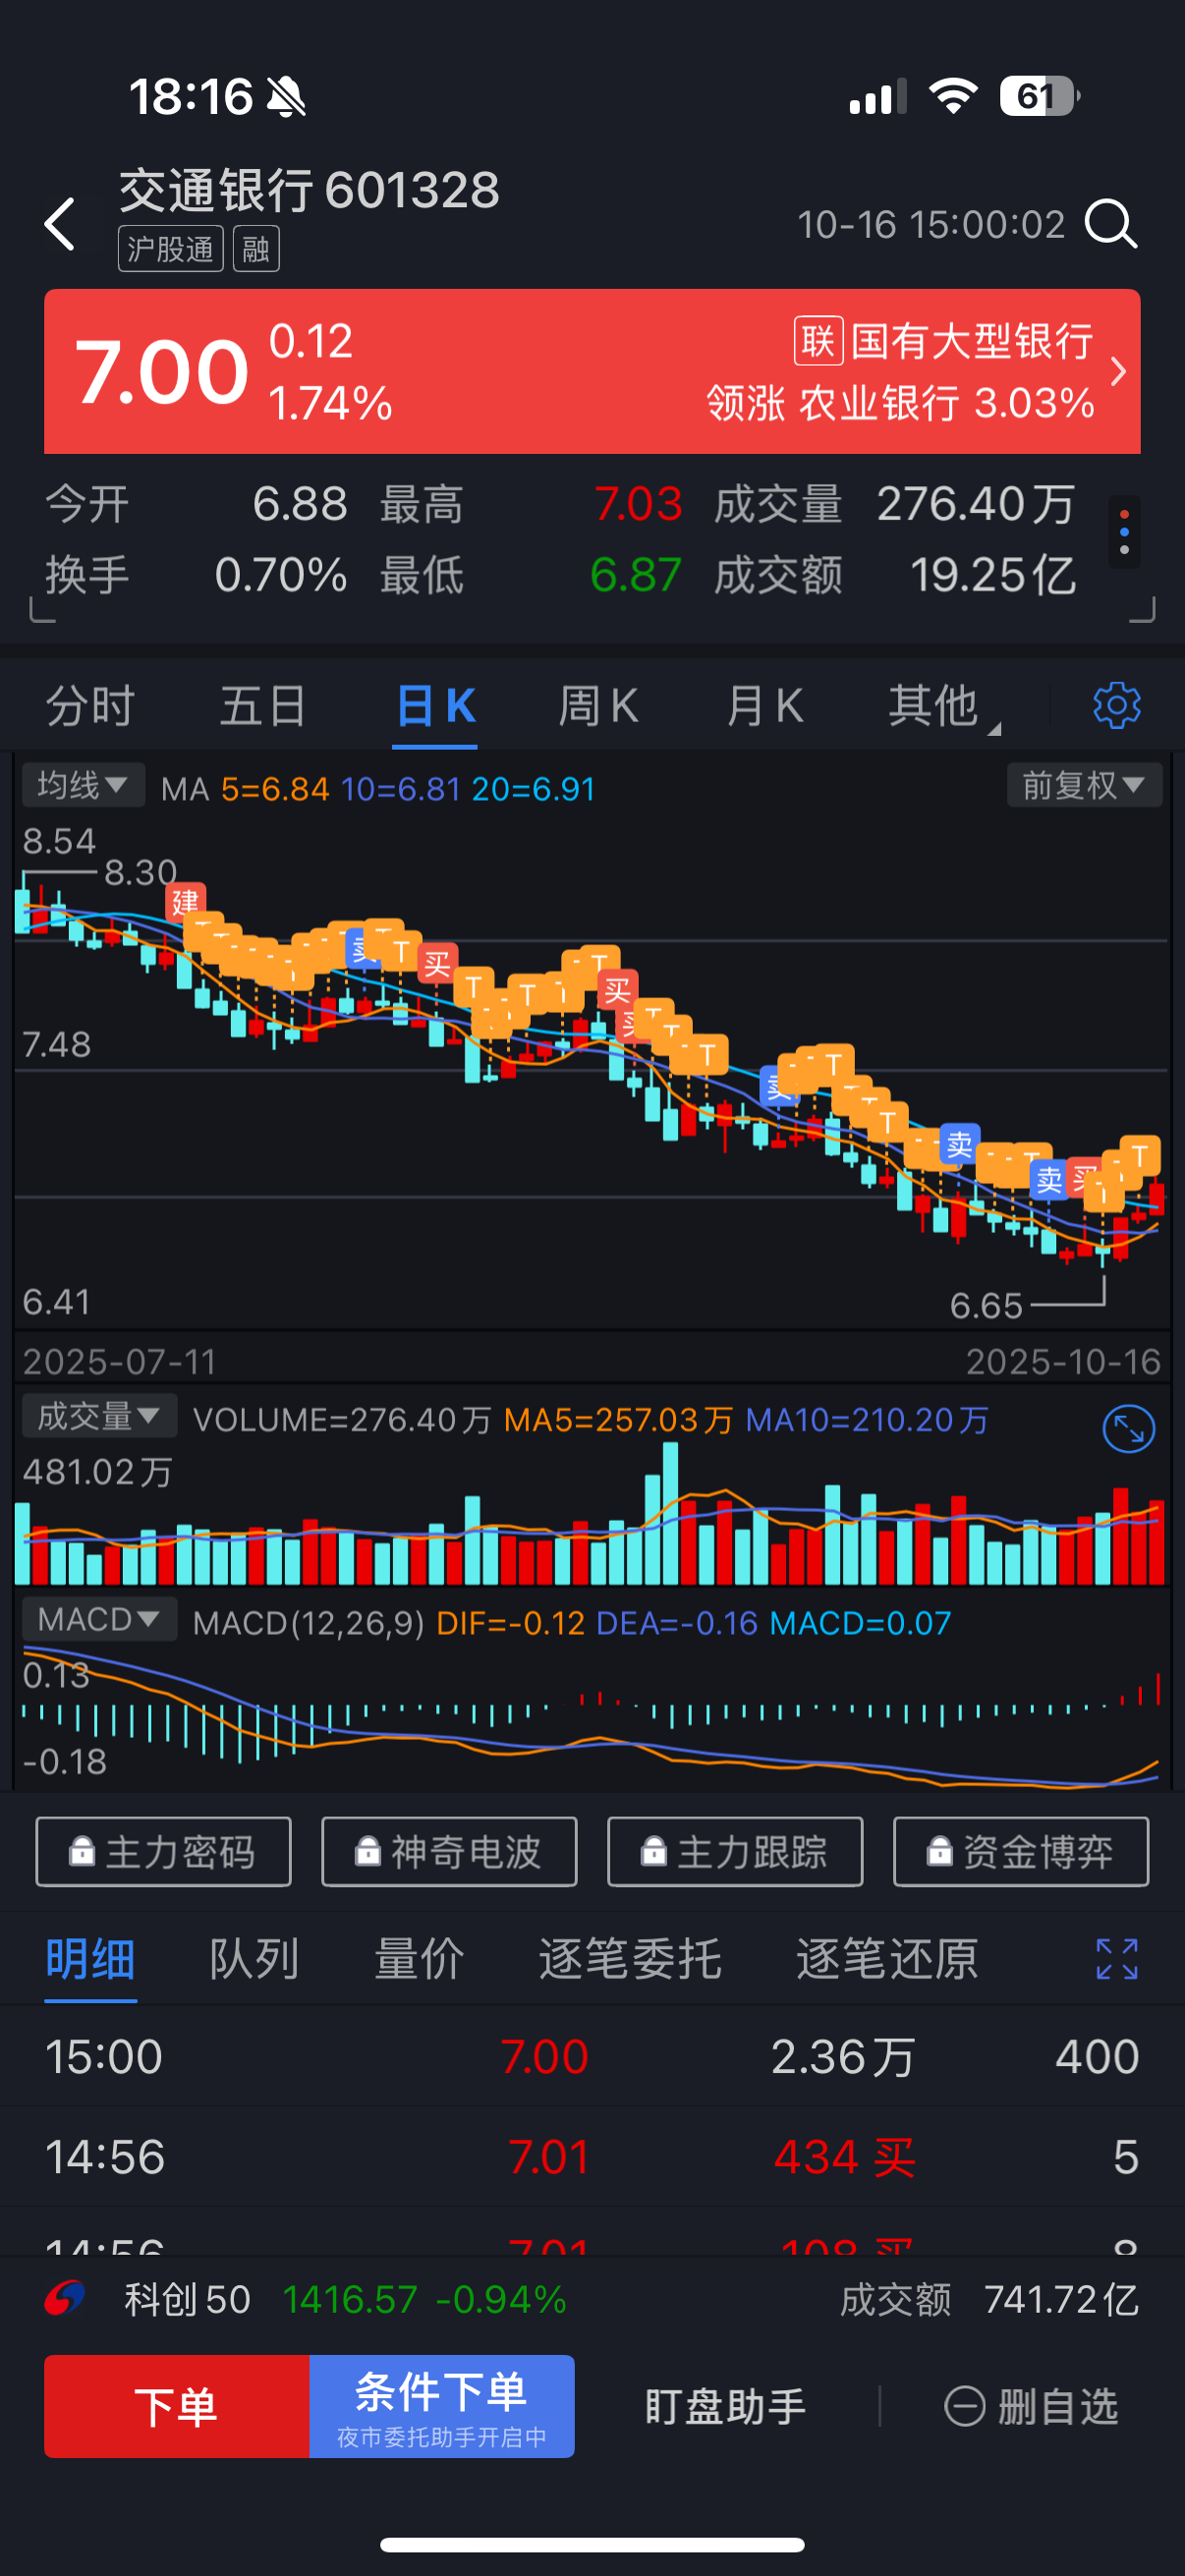Tap the stock title 交通银行 601328
Screen dimensions: 1185x2576
[309, 189]
